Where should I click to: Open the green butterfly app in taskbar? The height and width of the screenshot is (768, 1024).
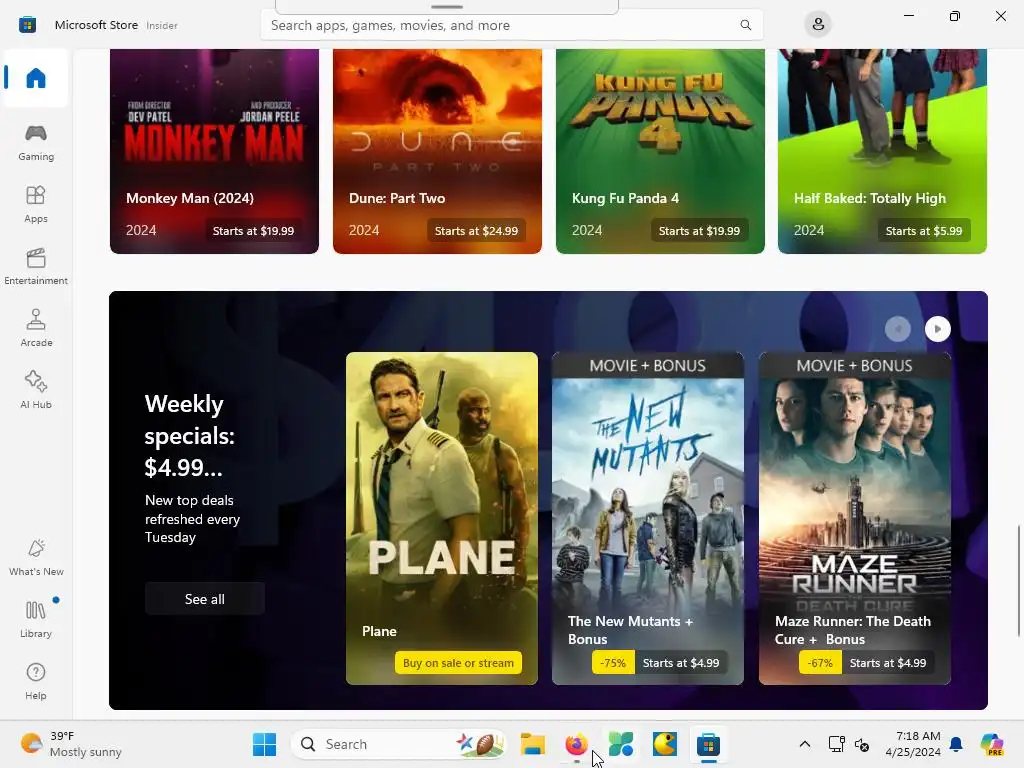point(620,744)
